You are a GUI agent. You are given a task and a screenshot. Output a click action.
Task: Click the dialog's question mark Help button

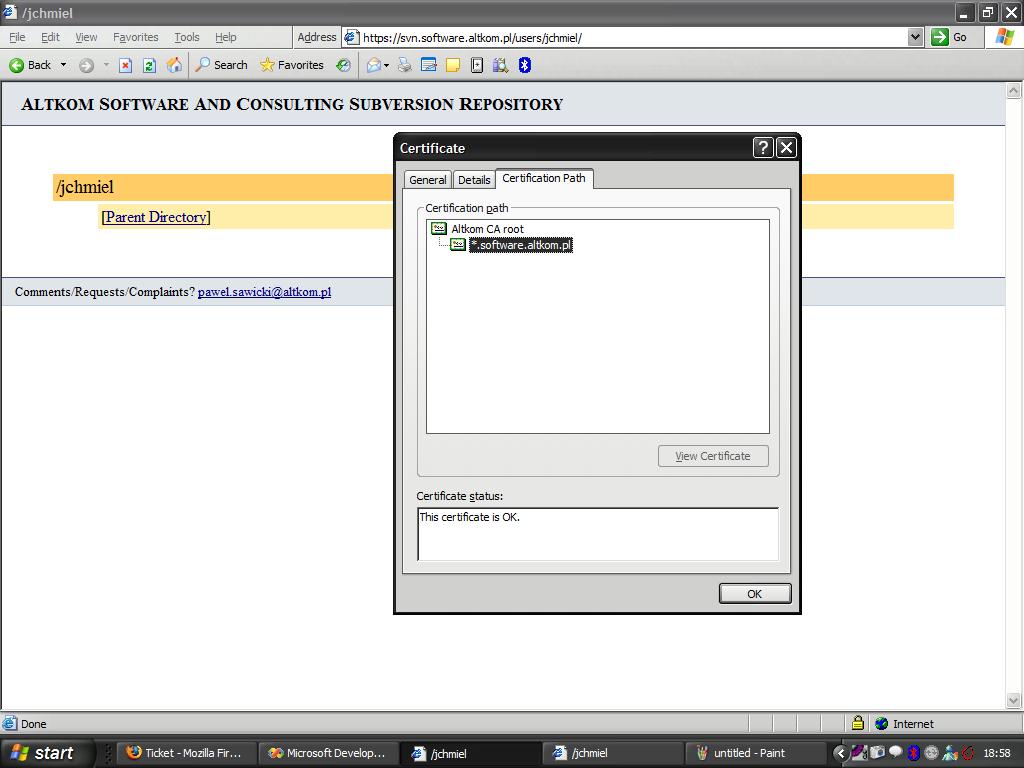[763, 148]
